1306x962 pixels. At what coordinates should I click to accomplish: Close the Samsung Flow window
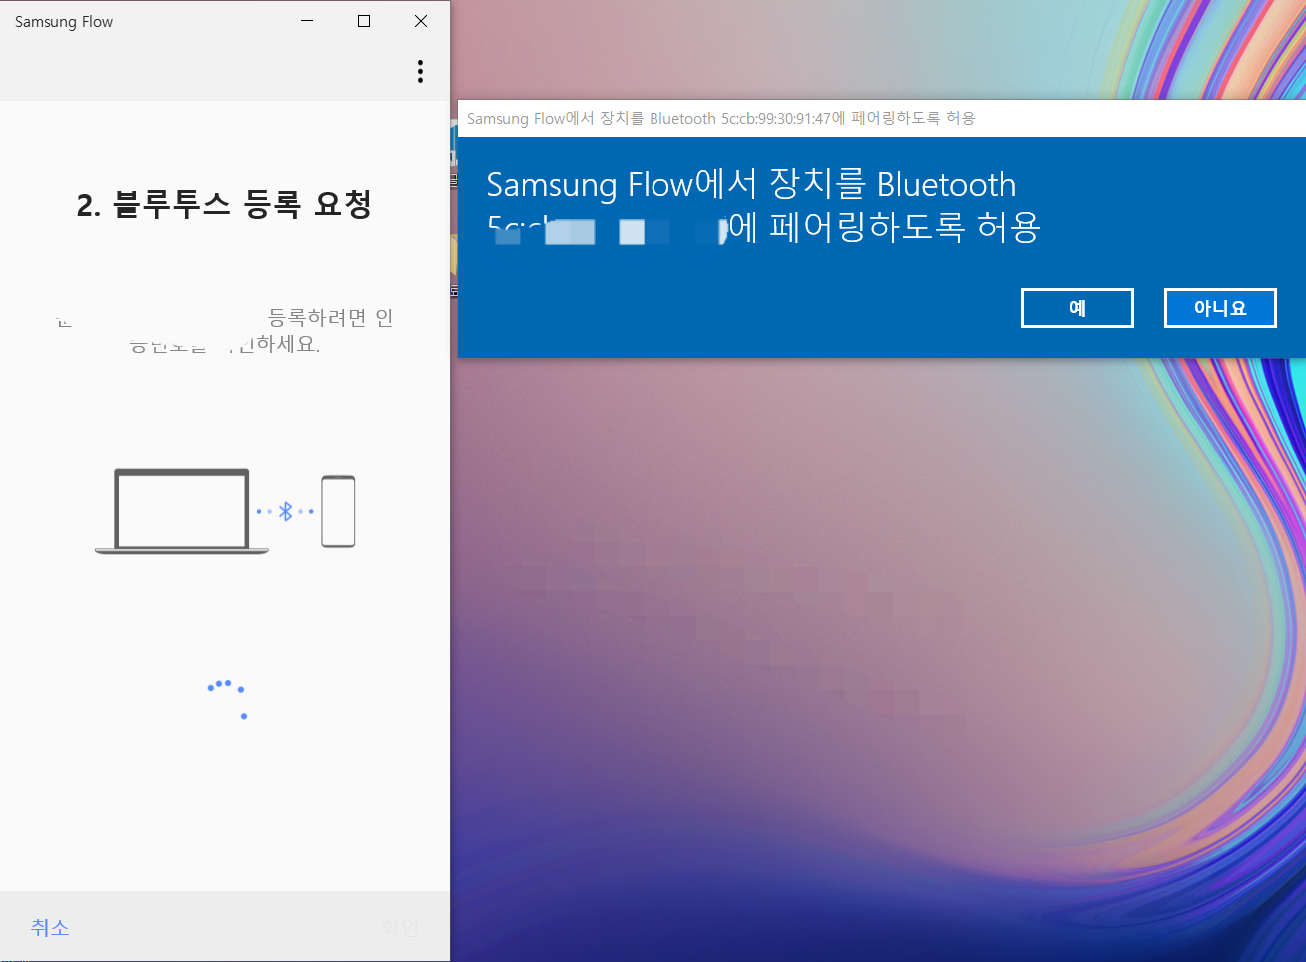[421, 21]
